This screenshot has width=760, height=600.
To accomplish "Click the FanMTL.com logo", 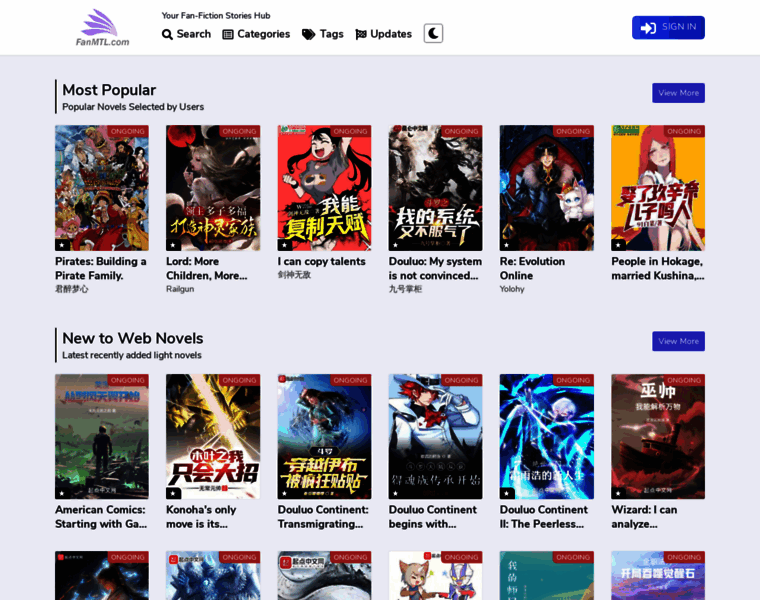I will tap(102, 27).
